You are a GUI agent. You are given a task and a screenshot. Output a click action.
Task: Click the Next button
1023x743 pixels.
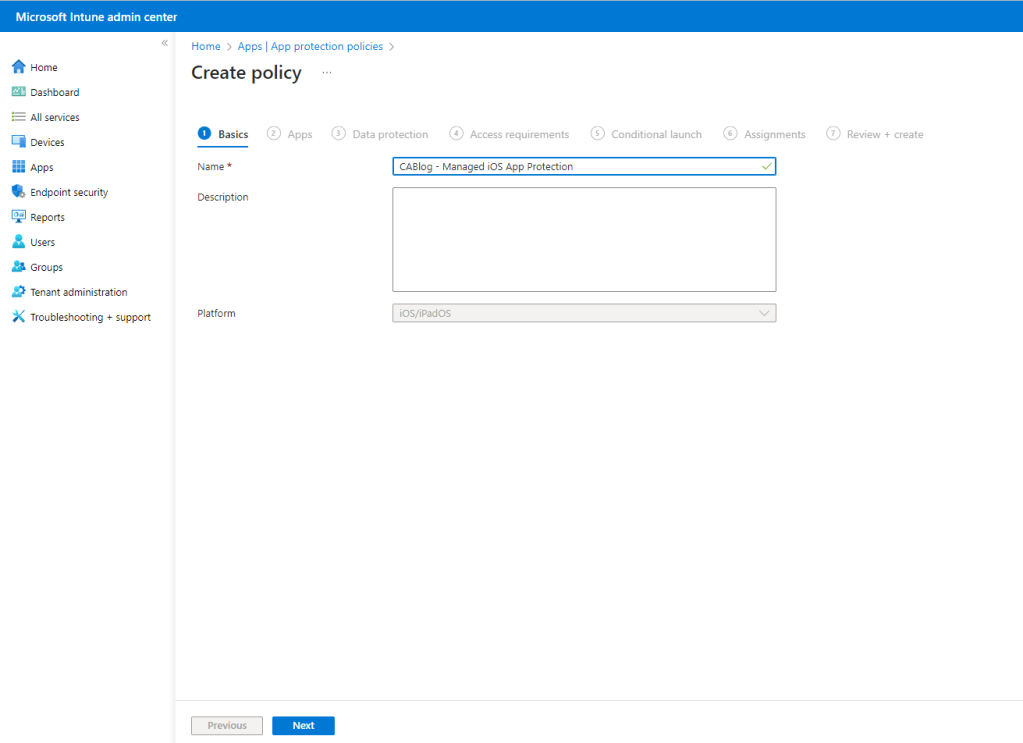[303, 726]
